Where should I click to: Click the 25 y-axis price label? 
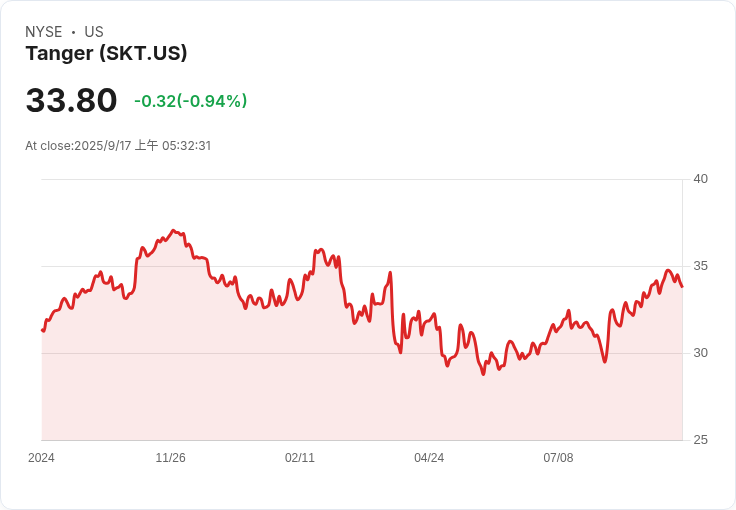pos(700,440)
